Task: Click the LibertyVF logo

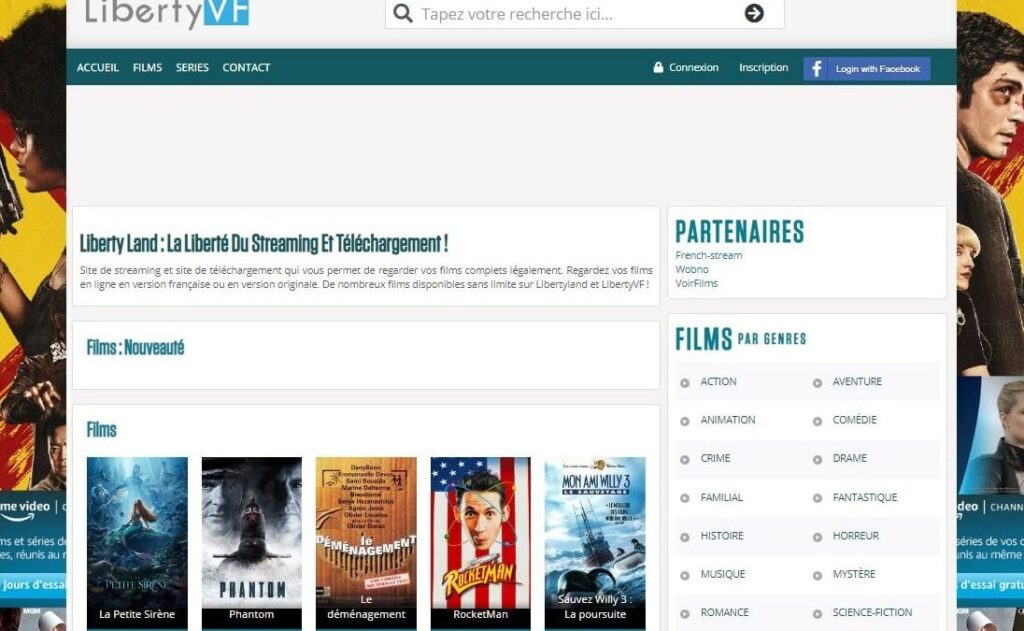Action: (x=167, y=13)
